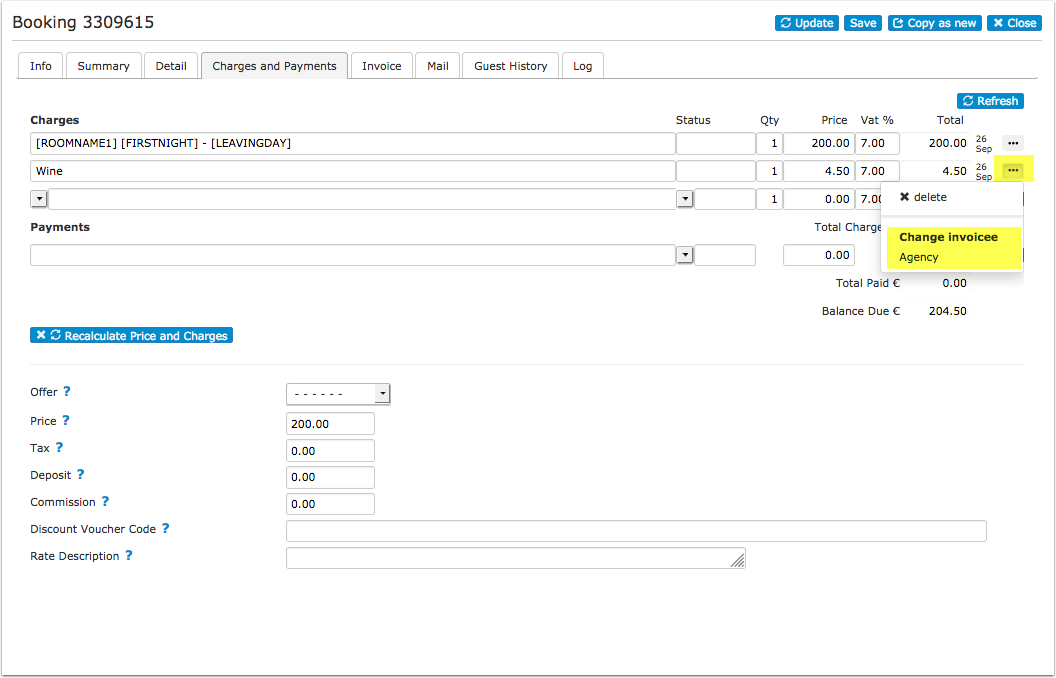Edit the Deposit input field
This screenshot has height=678, width=1056.
coord(330,477)
